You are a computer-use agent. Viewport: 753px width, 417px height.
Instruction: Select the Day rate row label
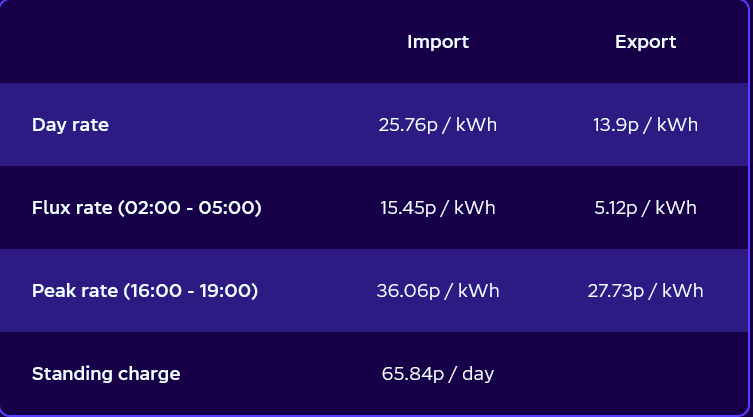[70, 125]
